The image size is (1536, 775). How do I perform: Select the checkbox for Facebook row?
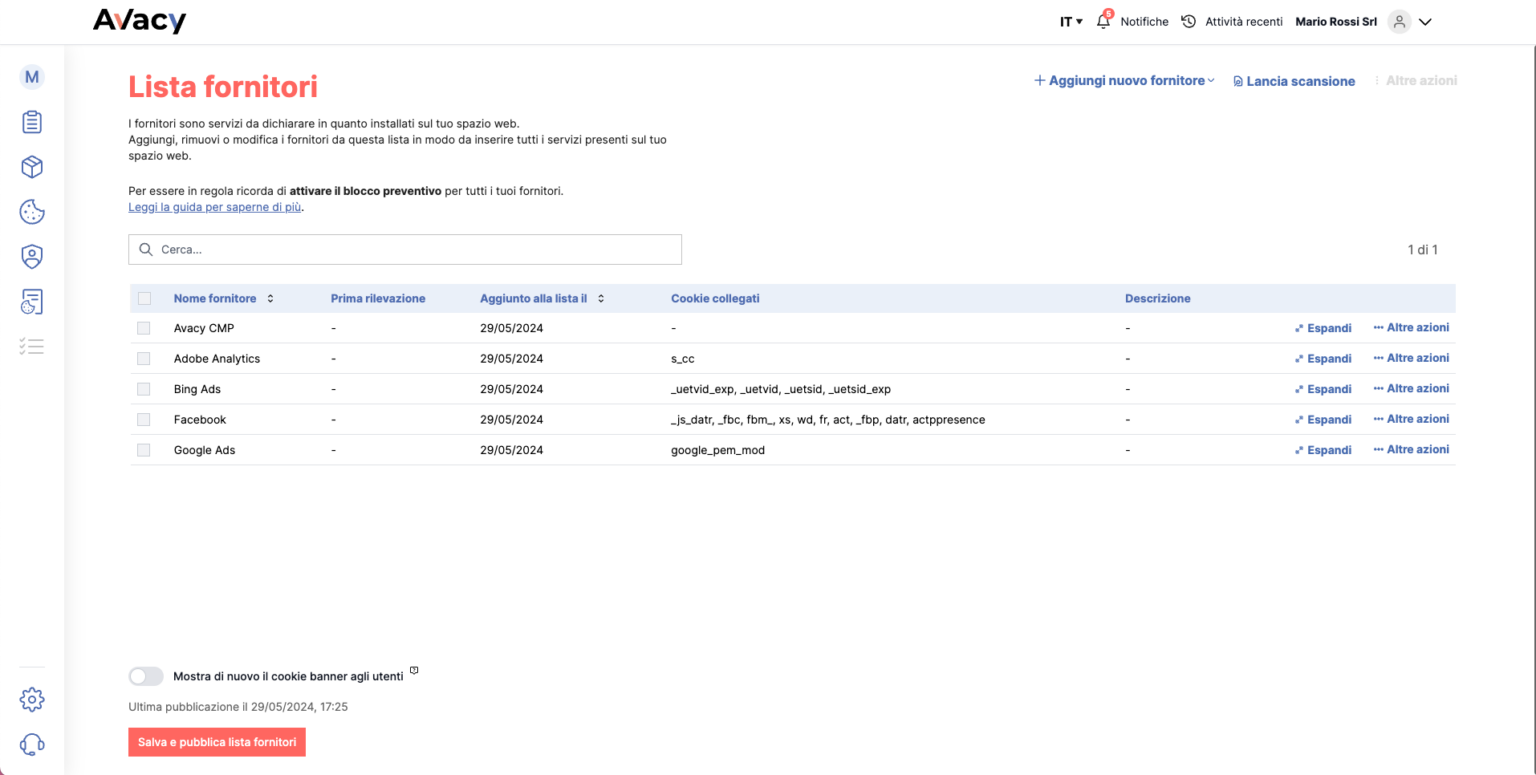[x=143, y=419]
